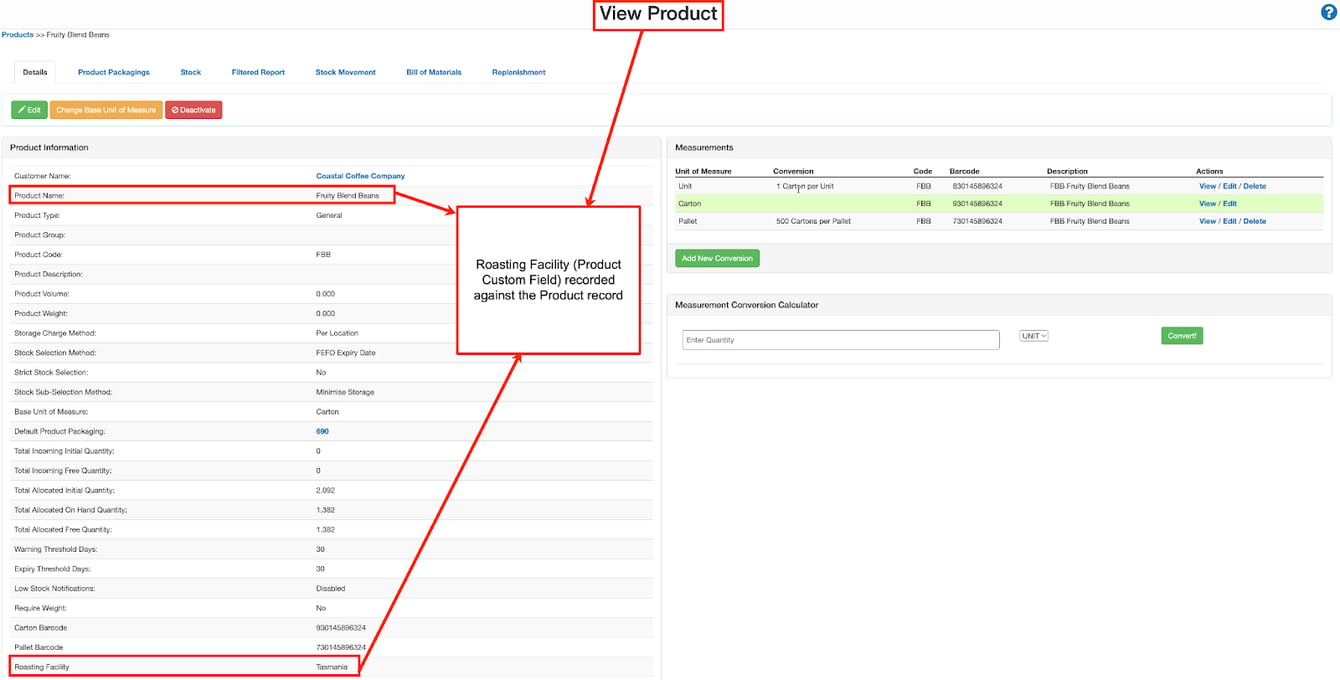
Task: Open the Filtered Report tab
Action: (258, 72)
